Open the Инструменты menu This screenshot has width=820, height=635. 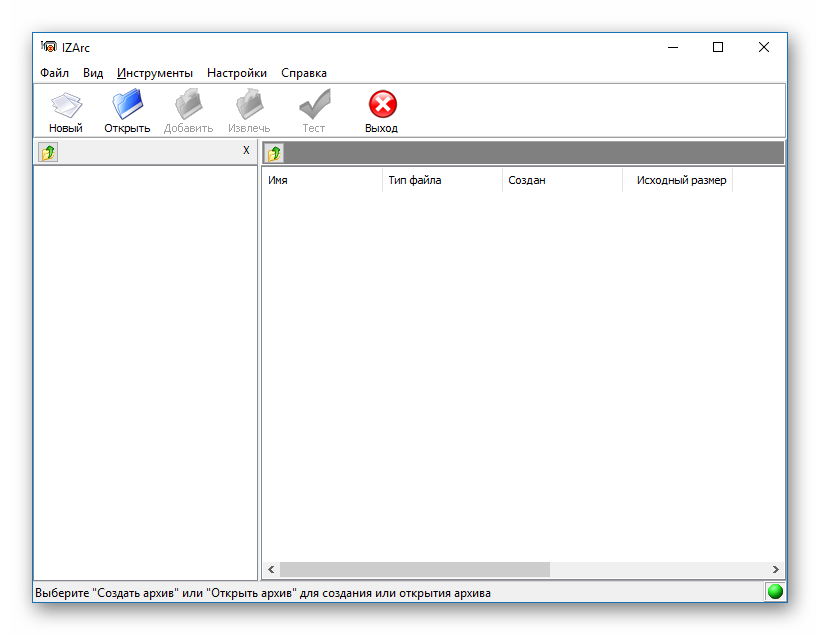(155, 73)
